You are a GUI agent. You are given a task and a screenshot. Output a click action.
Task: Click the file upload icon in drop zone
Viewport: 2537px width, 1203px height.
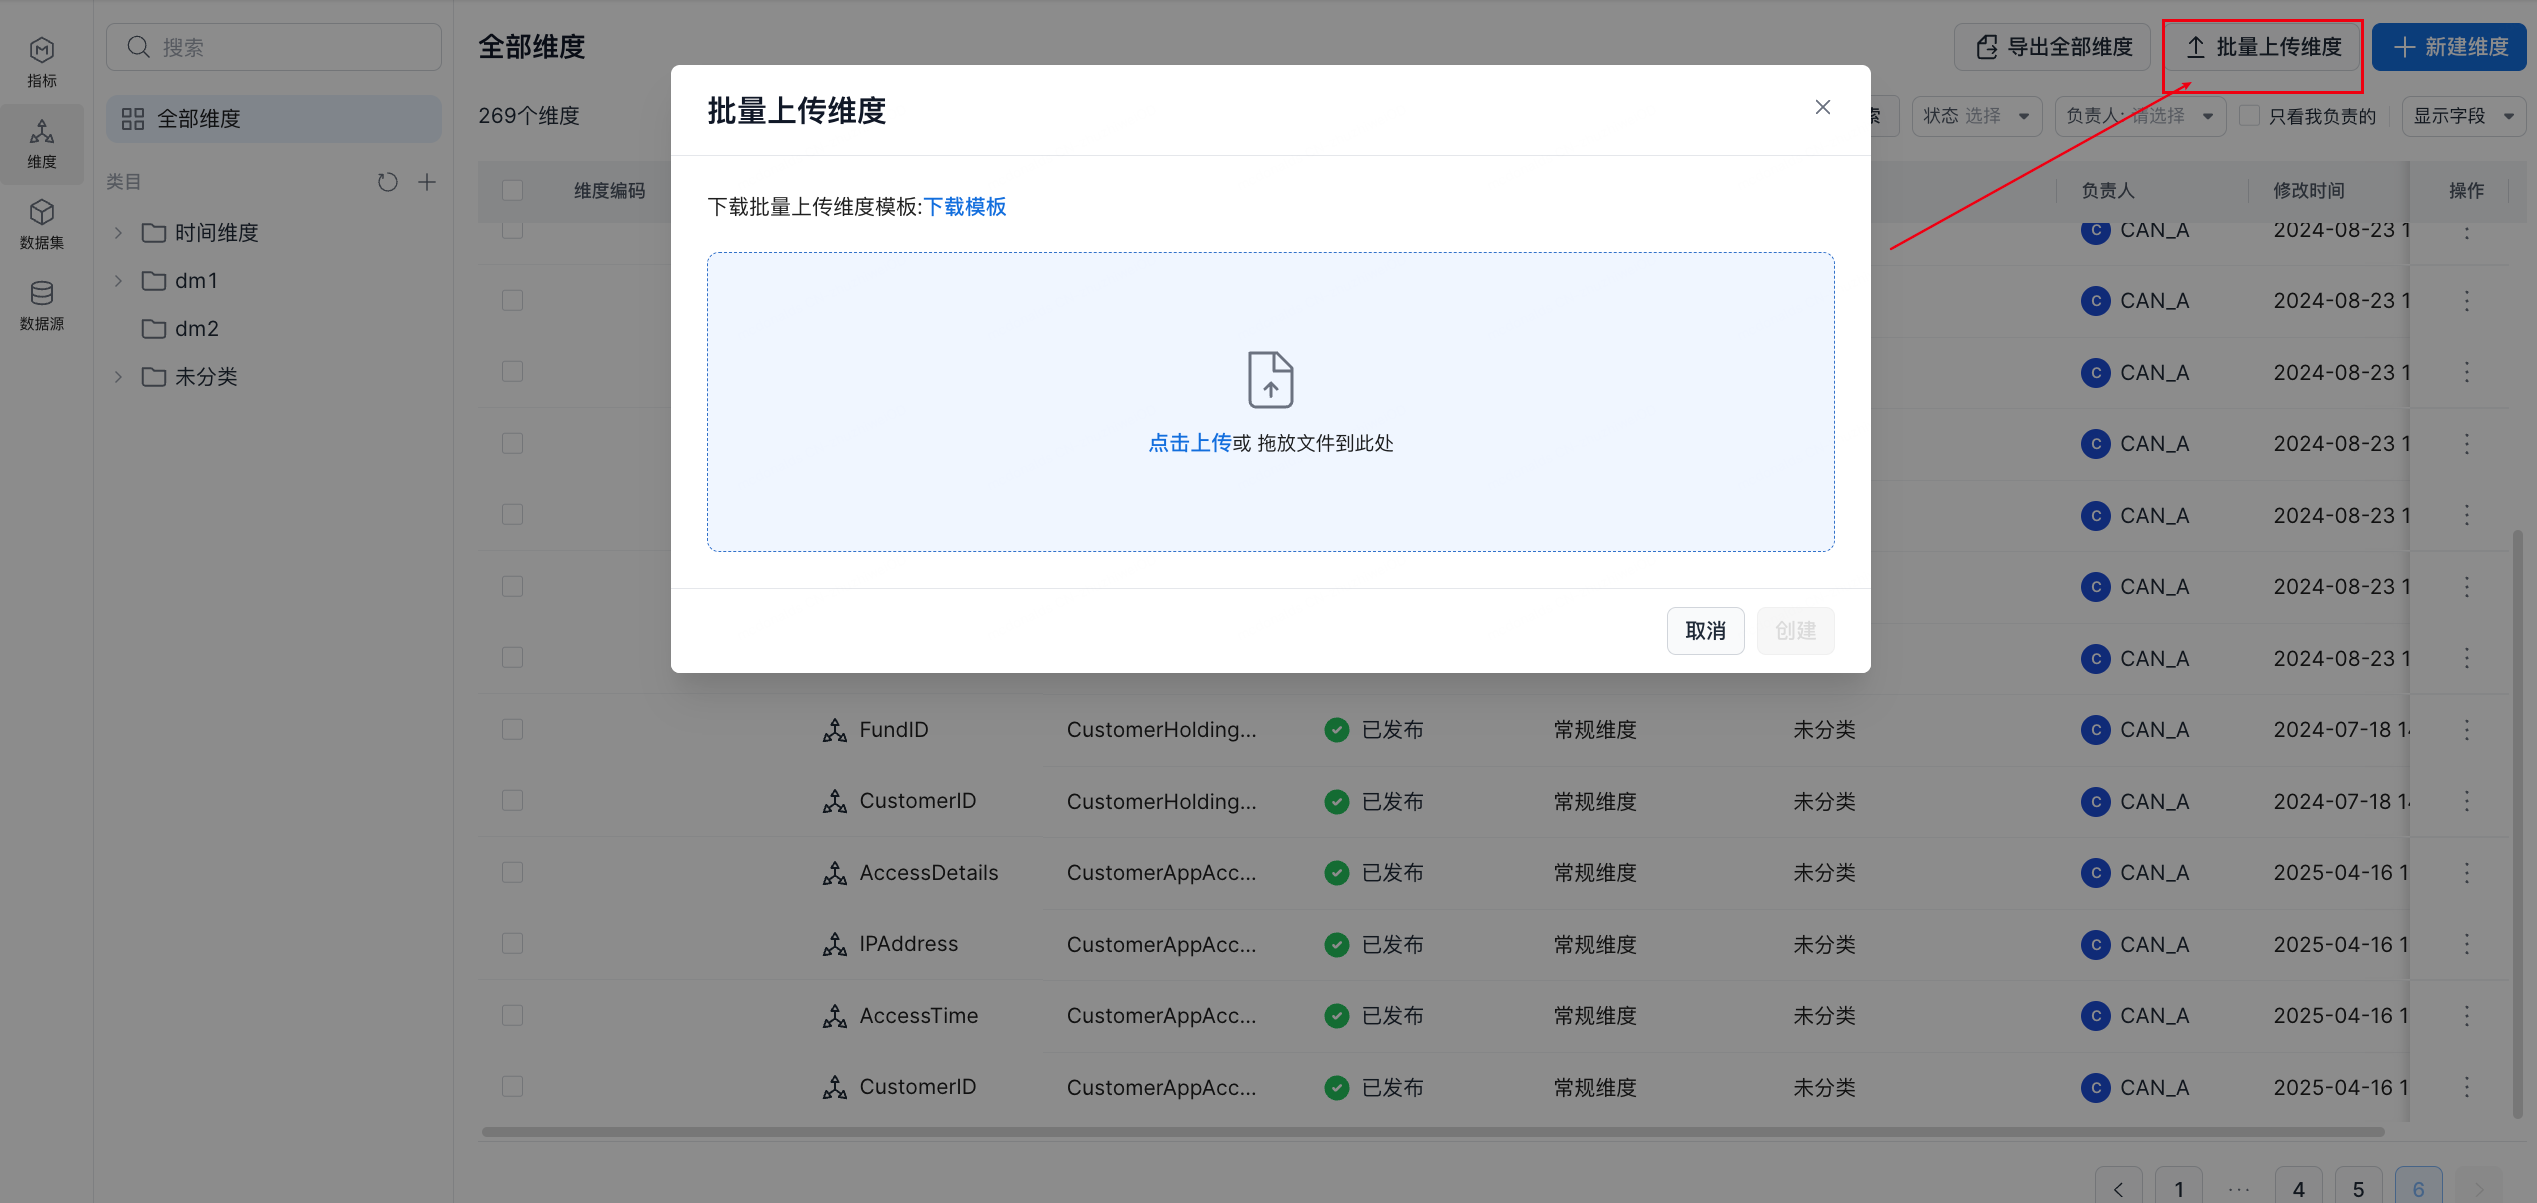(1270, 379)
